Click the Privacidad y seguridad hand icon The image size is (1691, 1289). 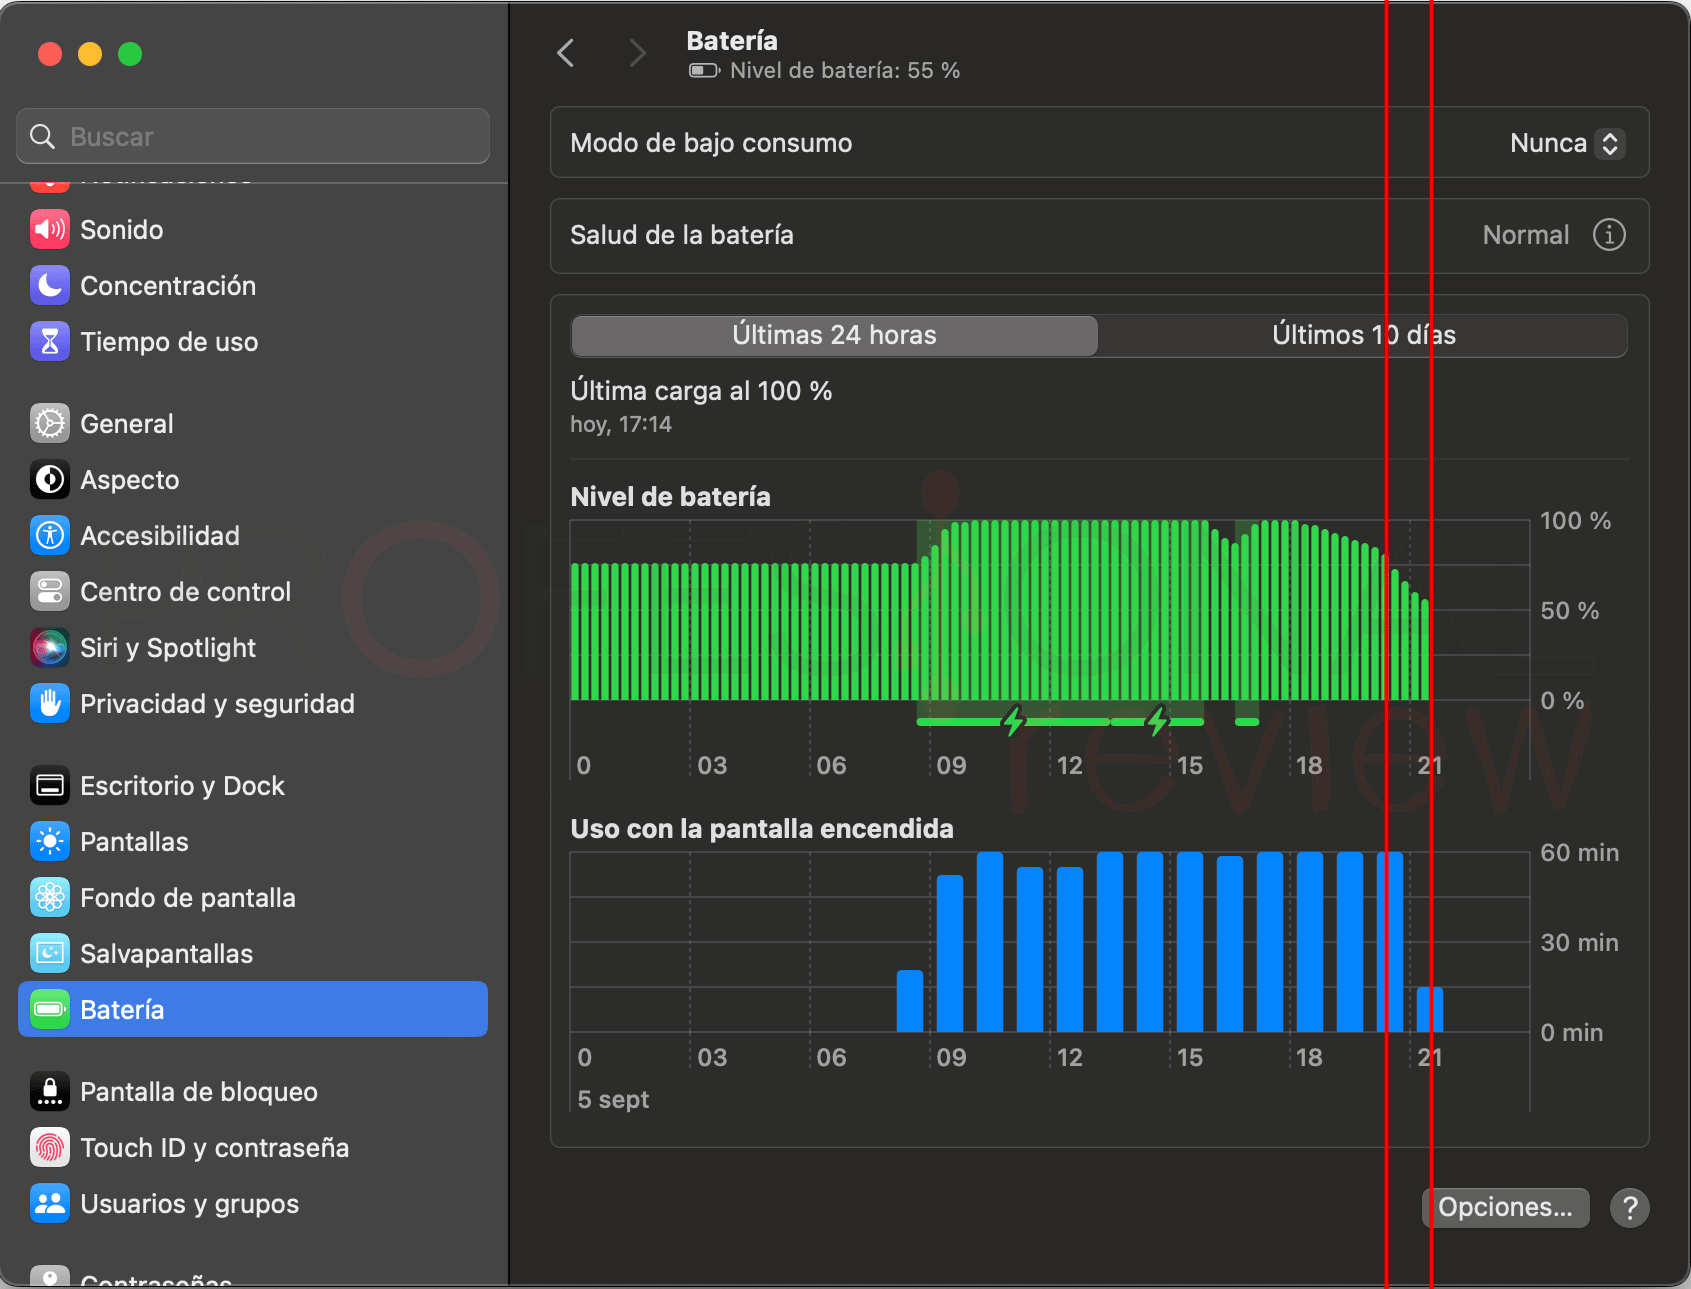click(x=50, y=704)
